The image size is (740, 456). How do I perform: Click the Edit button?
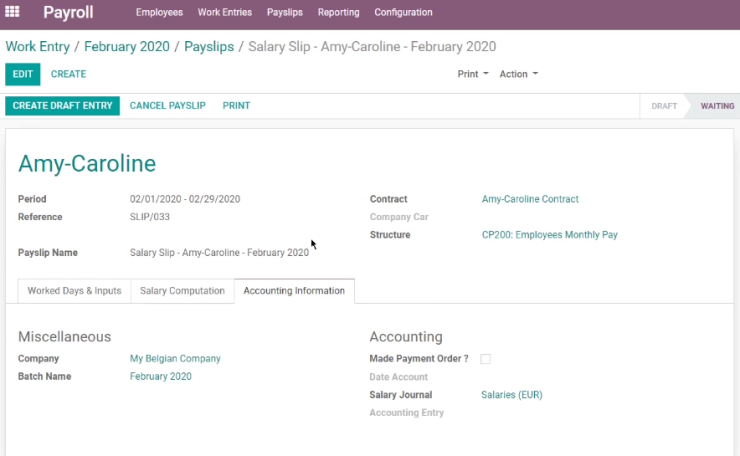pos(23,74)
